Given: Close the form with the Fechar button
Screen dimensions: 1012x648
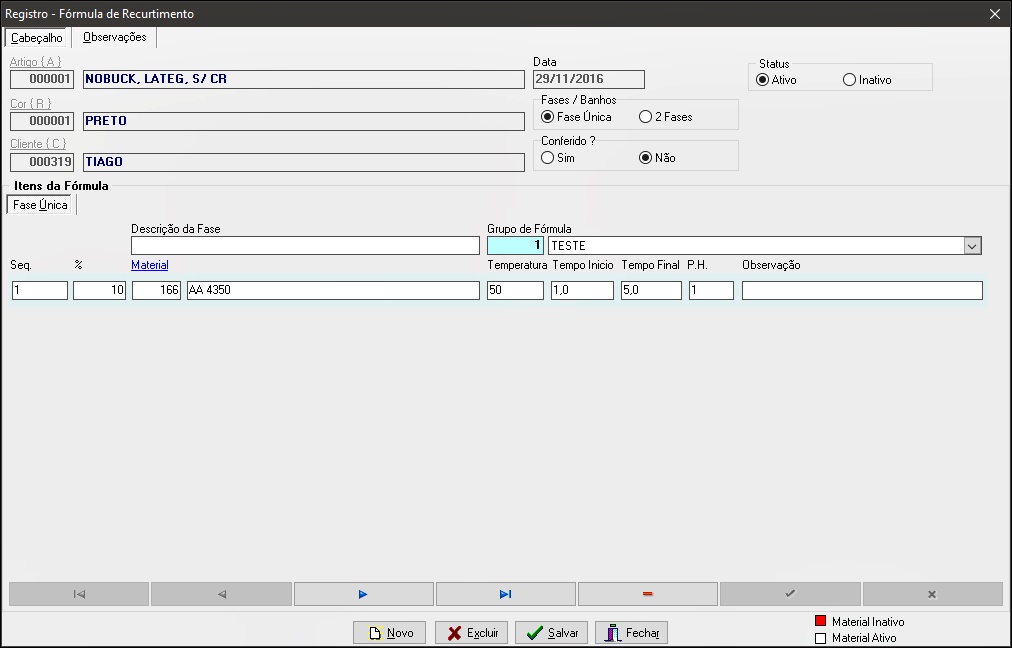Looking at the screenshot, I should (x=631, y=633).
